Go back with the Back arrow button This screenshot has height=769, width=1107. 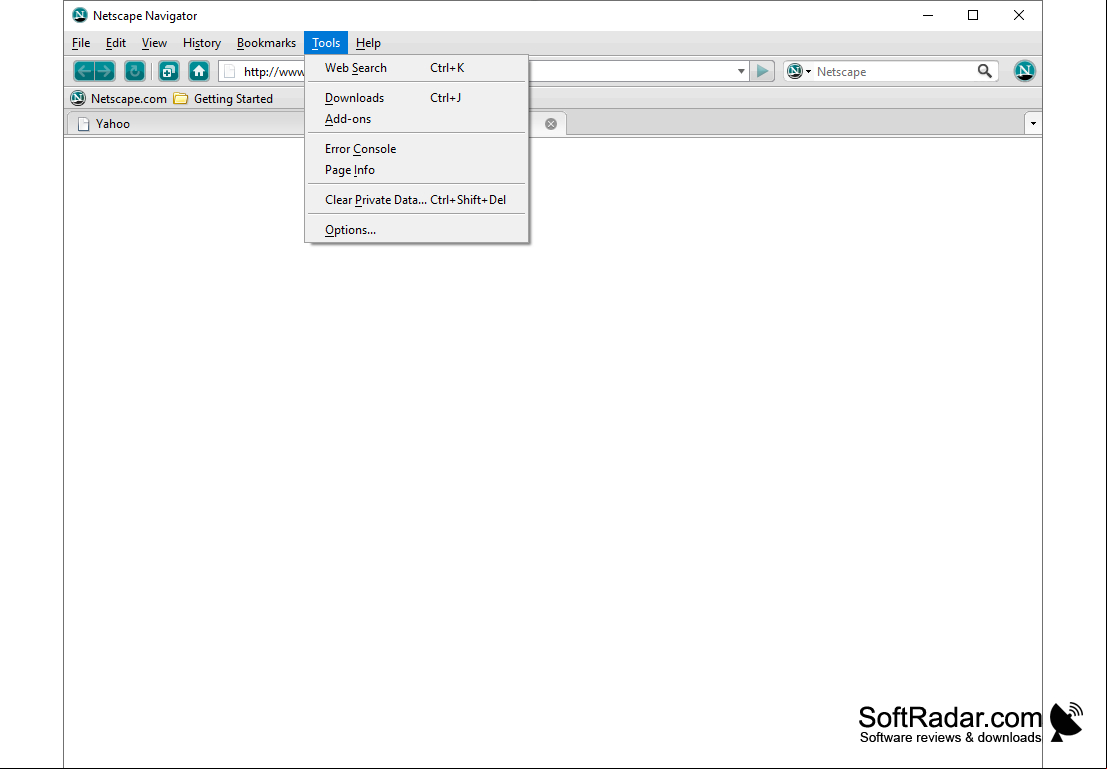(x=84, y=71)
